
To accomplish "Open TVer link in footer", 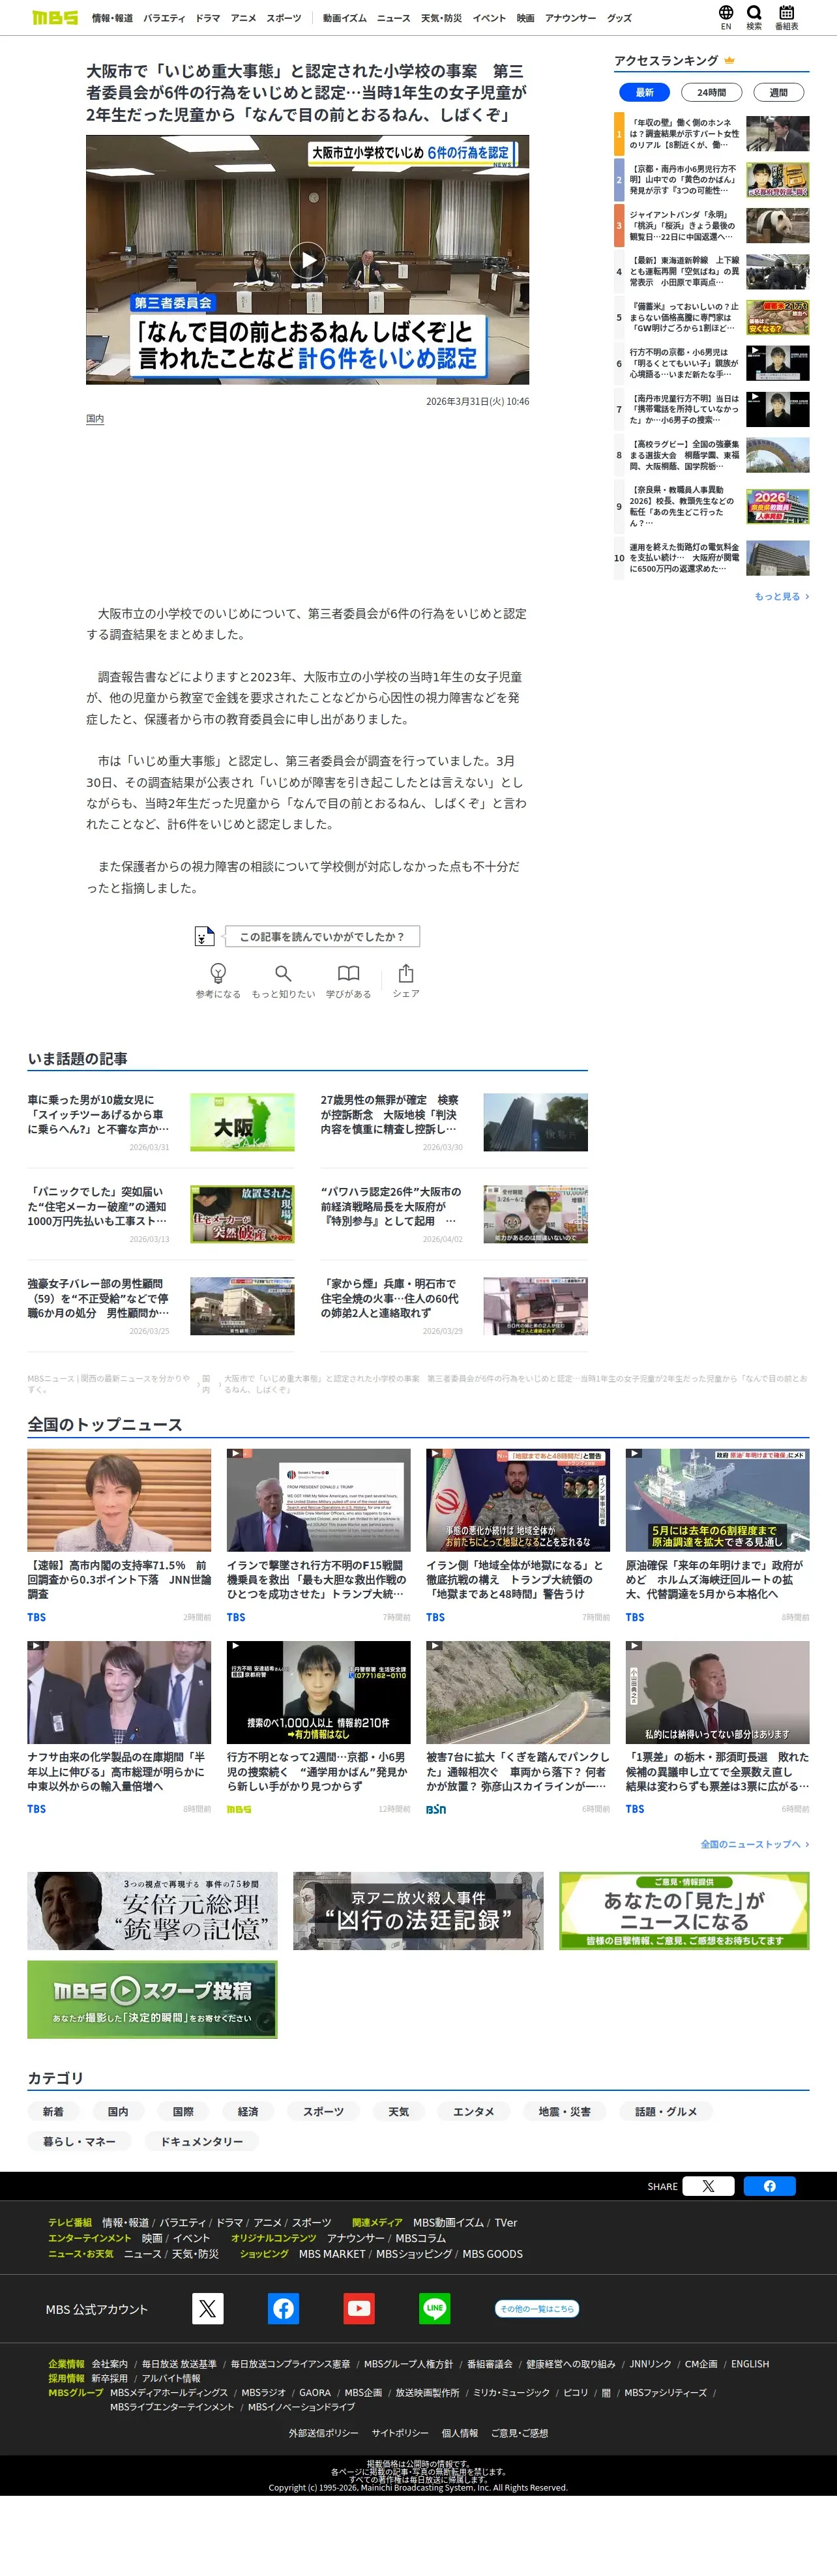I will pyautogui.click(x=506, y=2222).
